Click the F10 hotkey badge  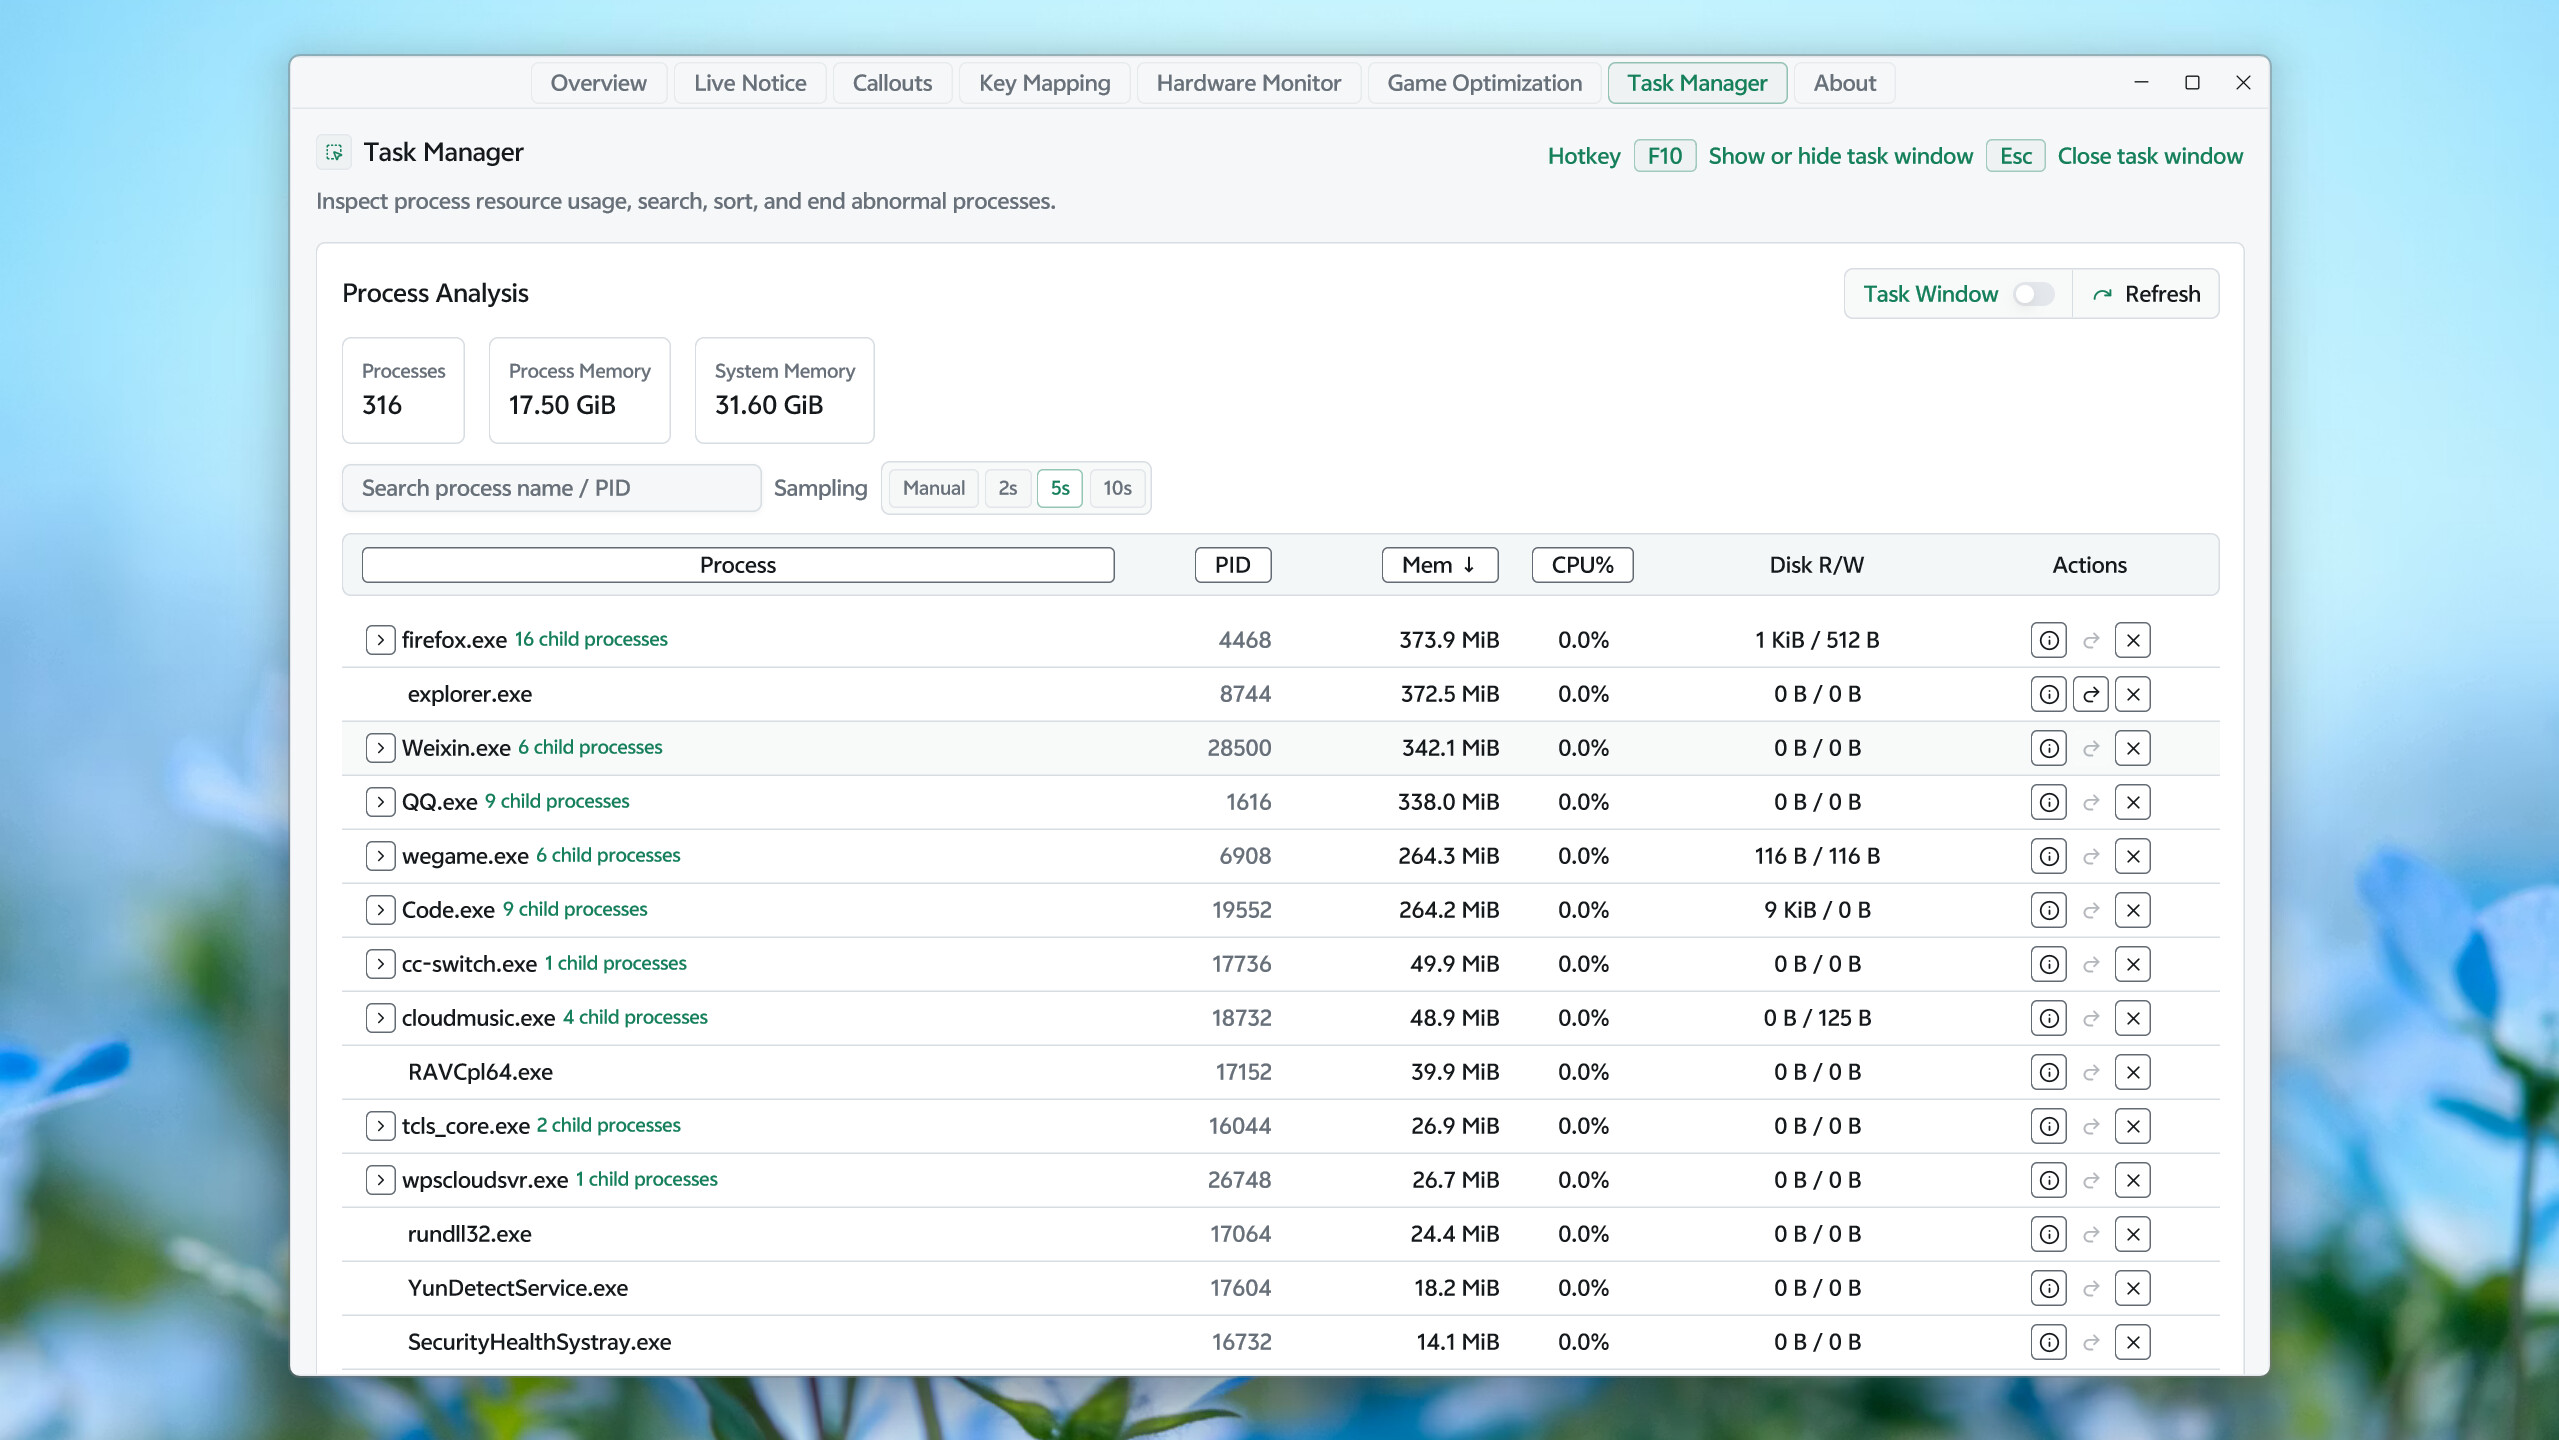[x=1664, y=156]
